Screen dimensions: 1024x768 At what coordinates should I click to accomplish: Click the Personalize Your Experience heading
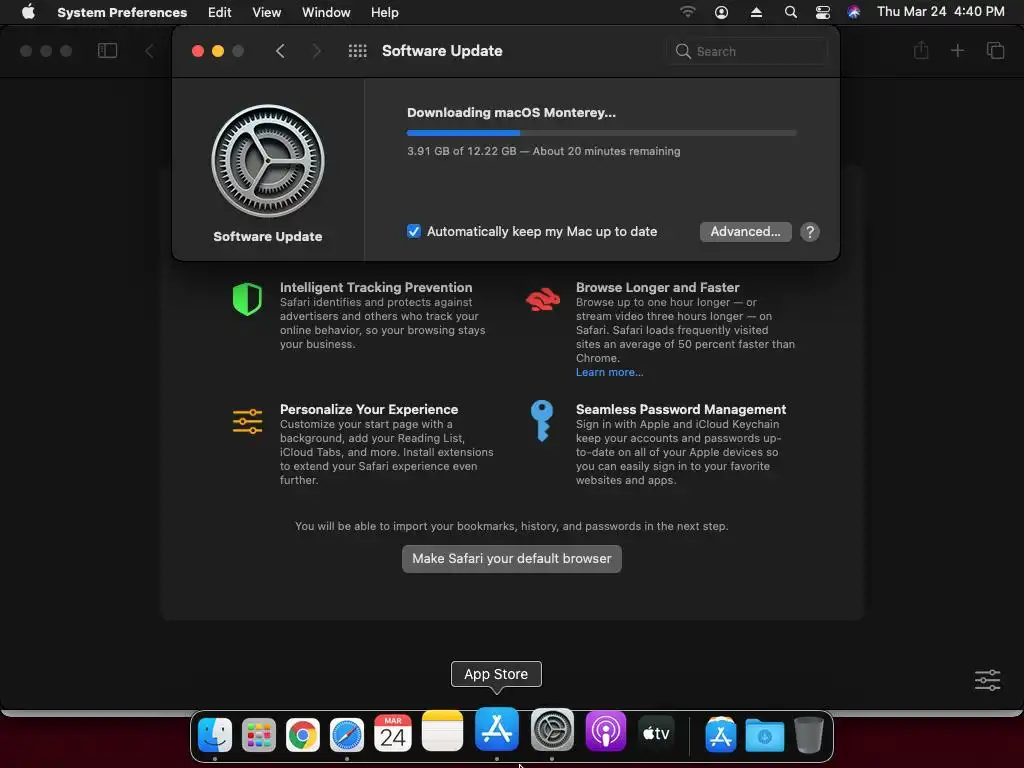click(x=369, y=409)
